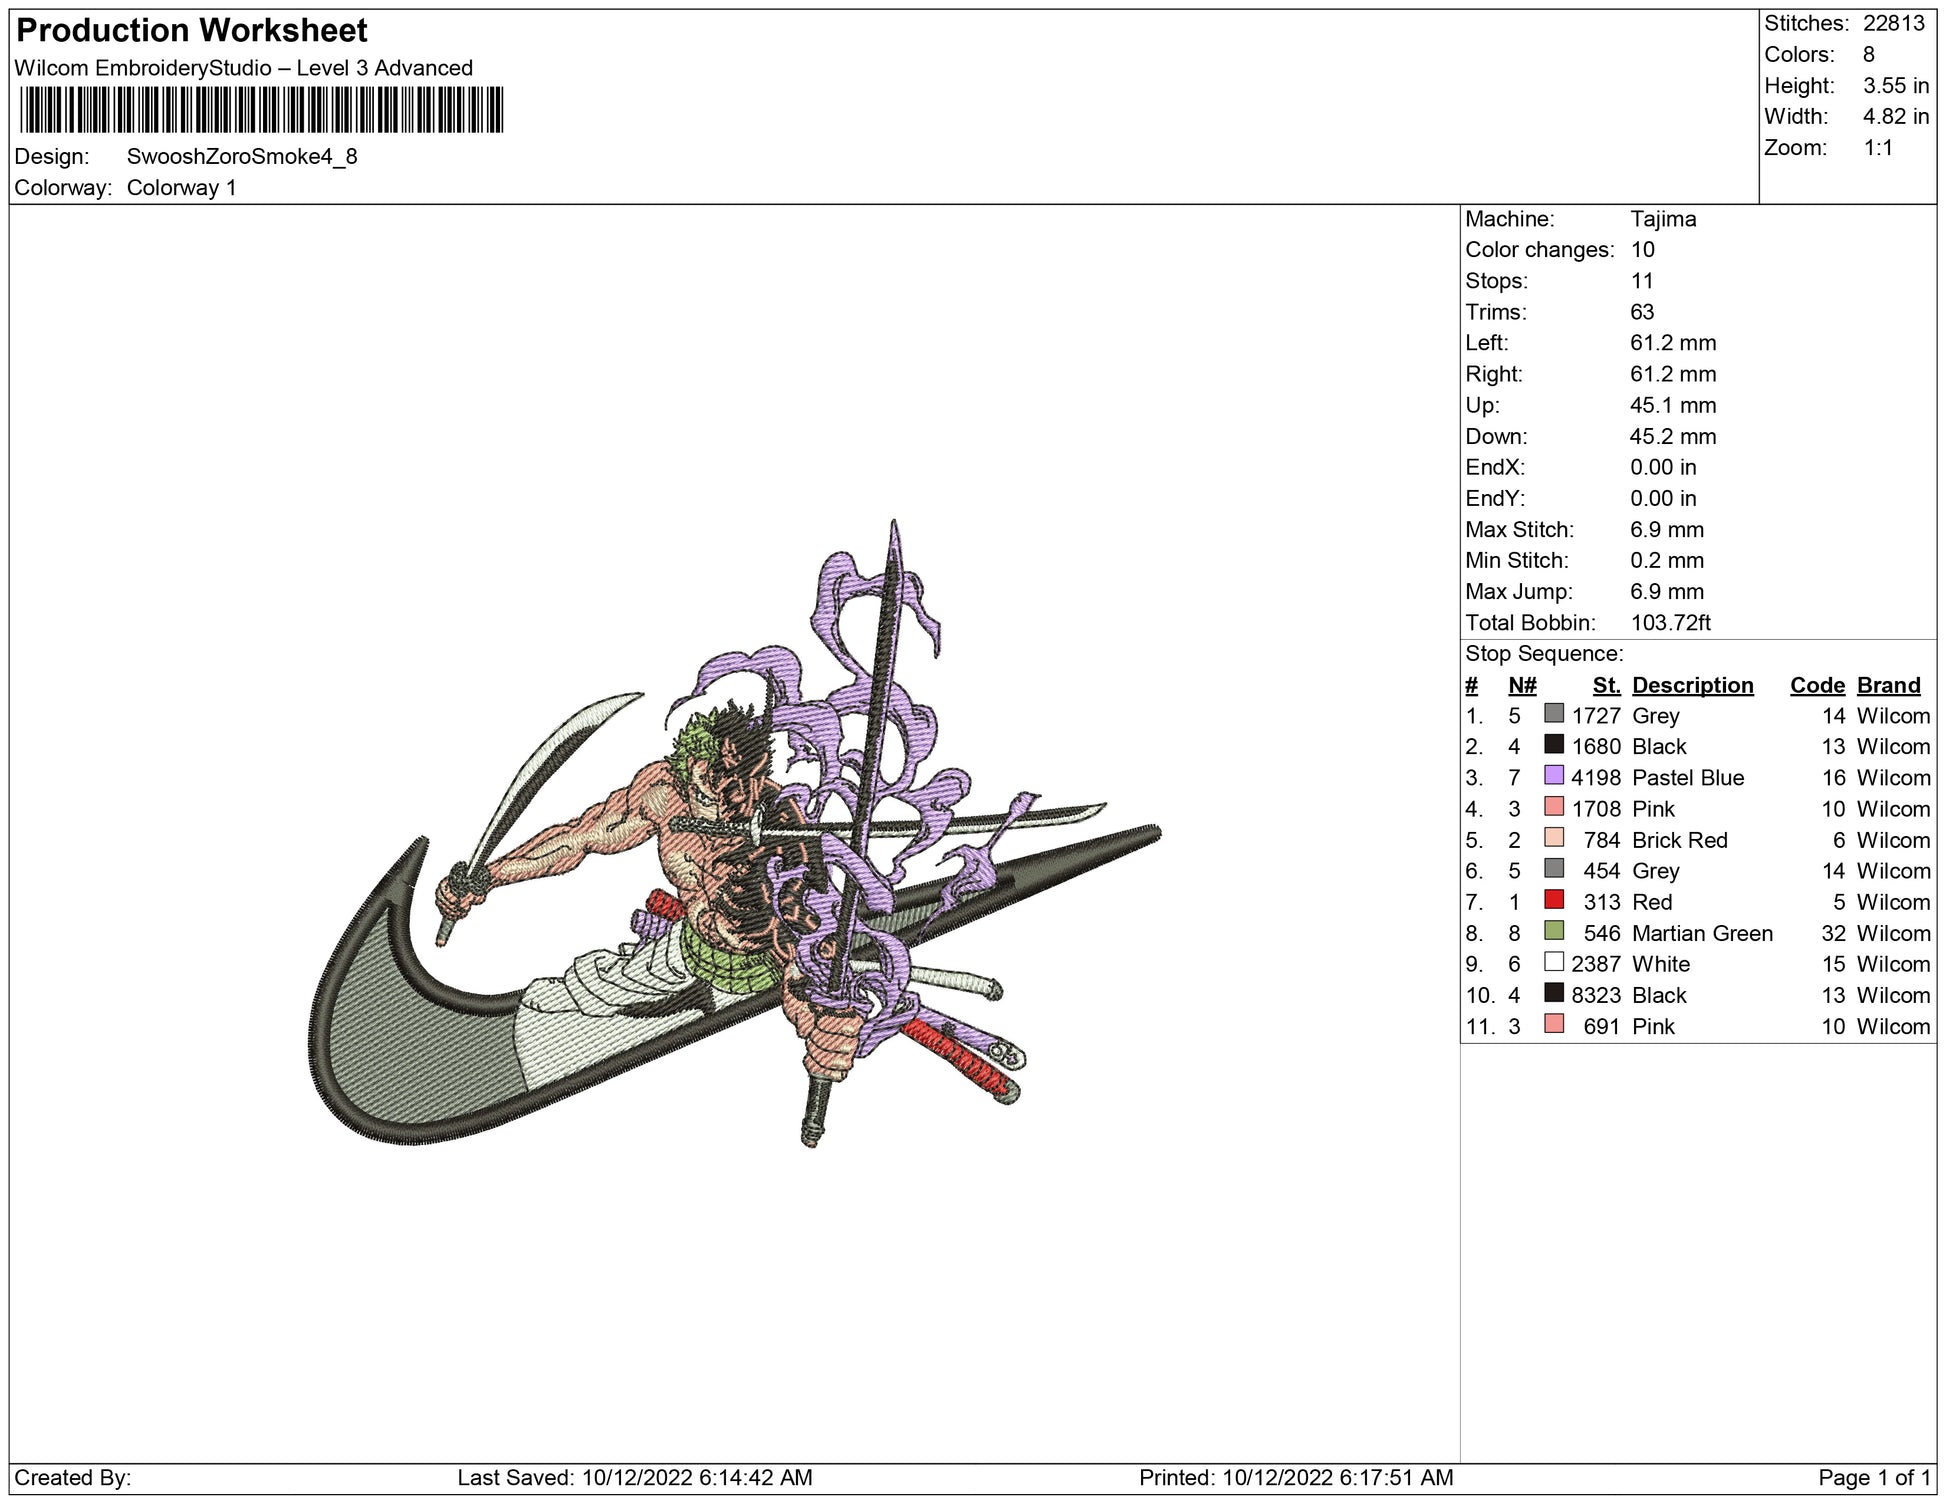Click the design name SwooshZoroSmoke4_8
The height and width of the screenshot is (1497, 1946).
242,157
